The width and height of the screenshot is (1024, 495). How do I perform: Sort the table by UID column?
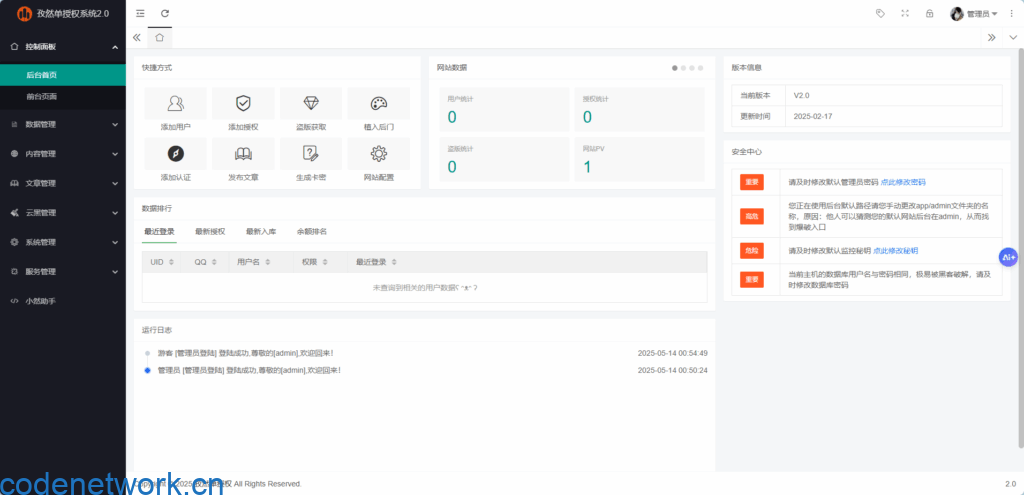(162, 262)
